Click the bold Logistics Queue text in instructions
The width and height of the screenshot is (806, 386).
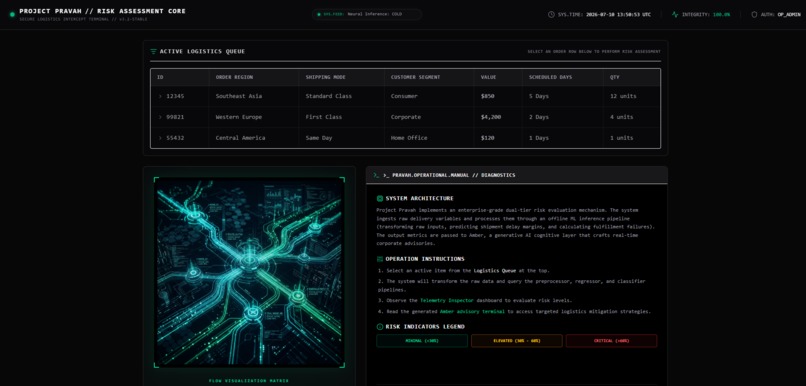[x=495, y=271]
